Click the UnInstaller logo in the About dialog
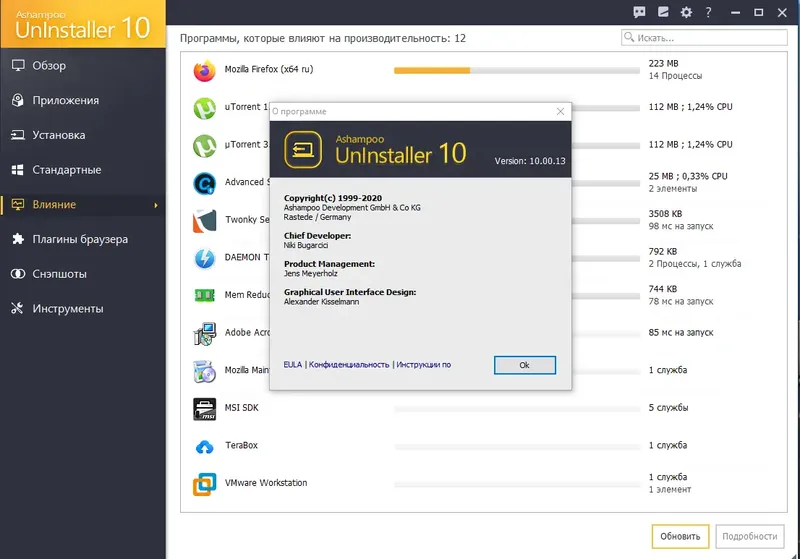Image resolution: width=800 pixels, height=559 pixels. click(303, 149)
